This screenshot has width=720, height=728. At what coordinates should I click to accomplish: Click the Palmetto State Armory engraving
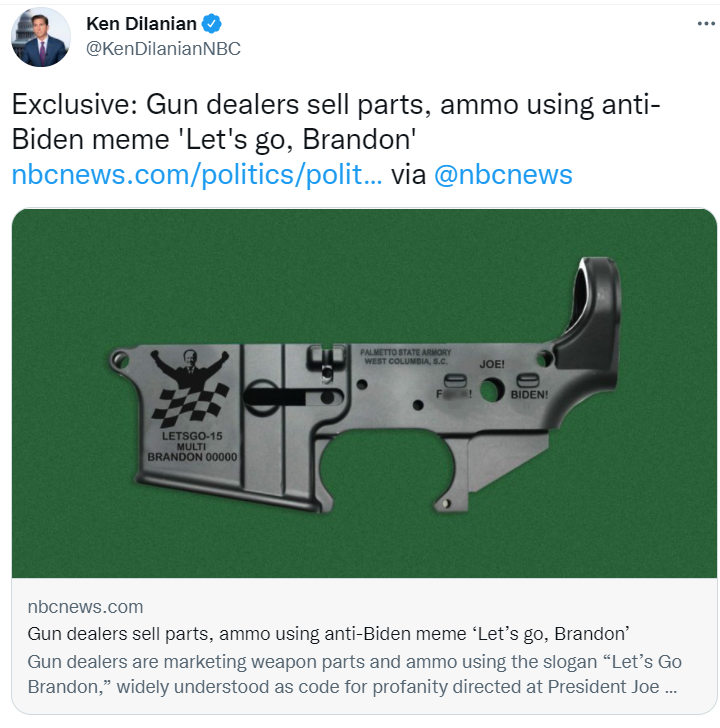(x=406, y=357)
